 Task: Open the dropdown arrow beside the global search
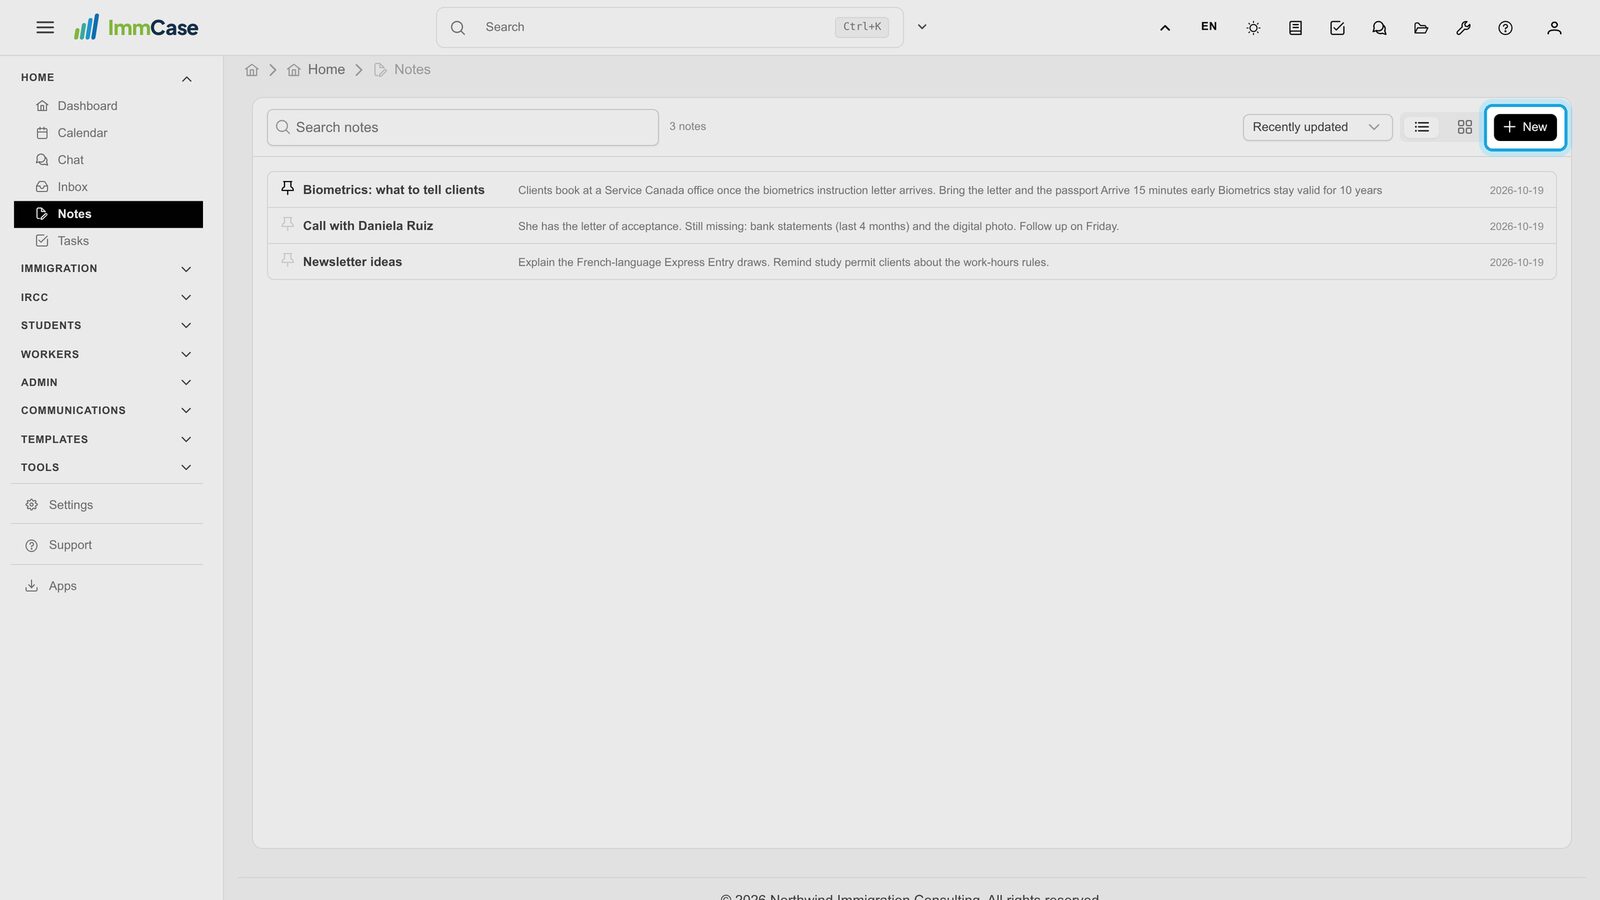click(x=922, y=27)
